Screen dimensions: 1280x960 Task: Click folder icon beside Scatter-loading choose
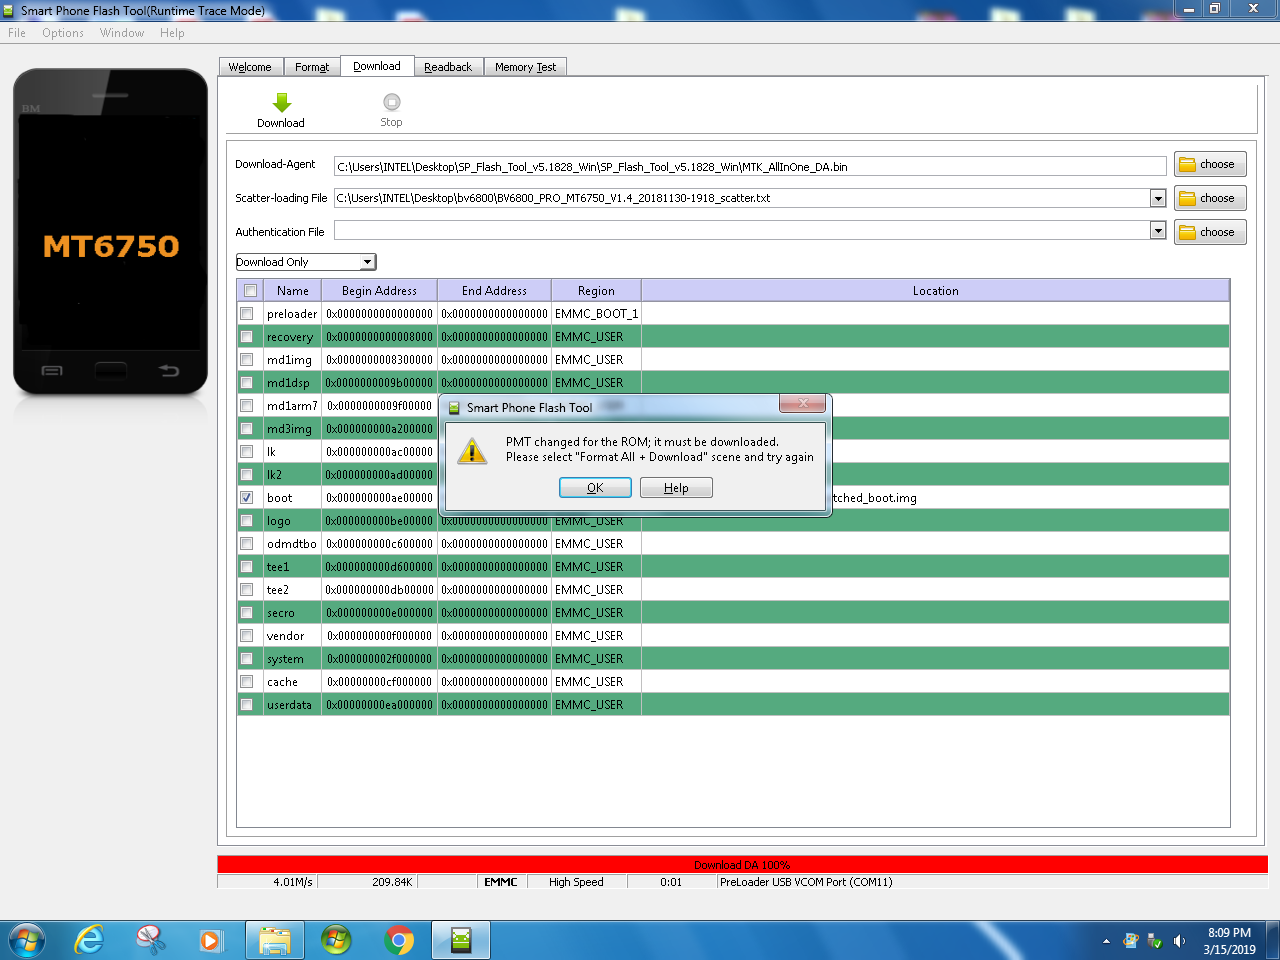(x=1188, y=199)
